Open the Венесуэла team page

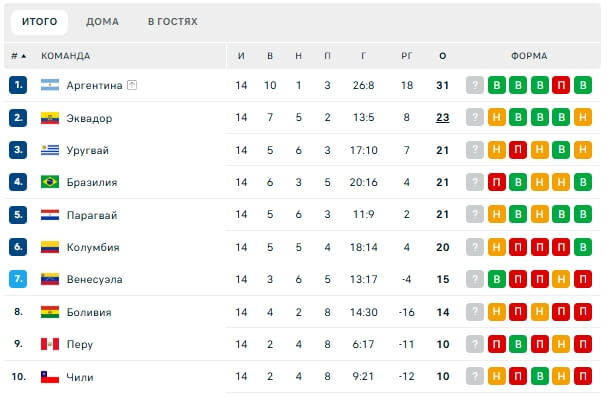click(94, 279)
